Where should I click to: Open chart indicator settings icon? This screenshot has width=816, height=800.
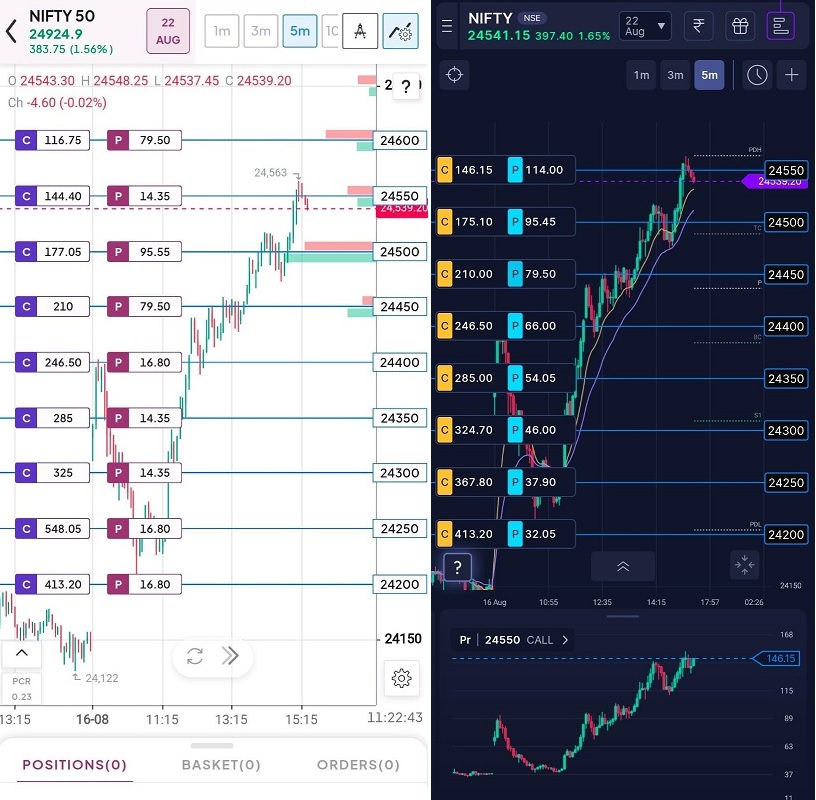pos(401,31)
